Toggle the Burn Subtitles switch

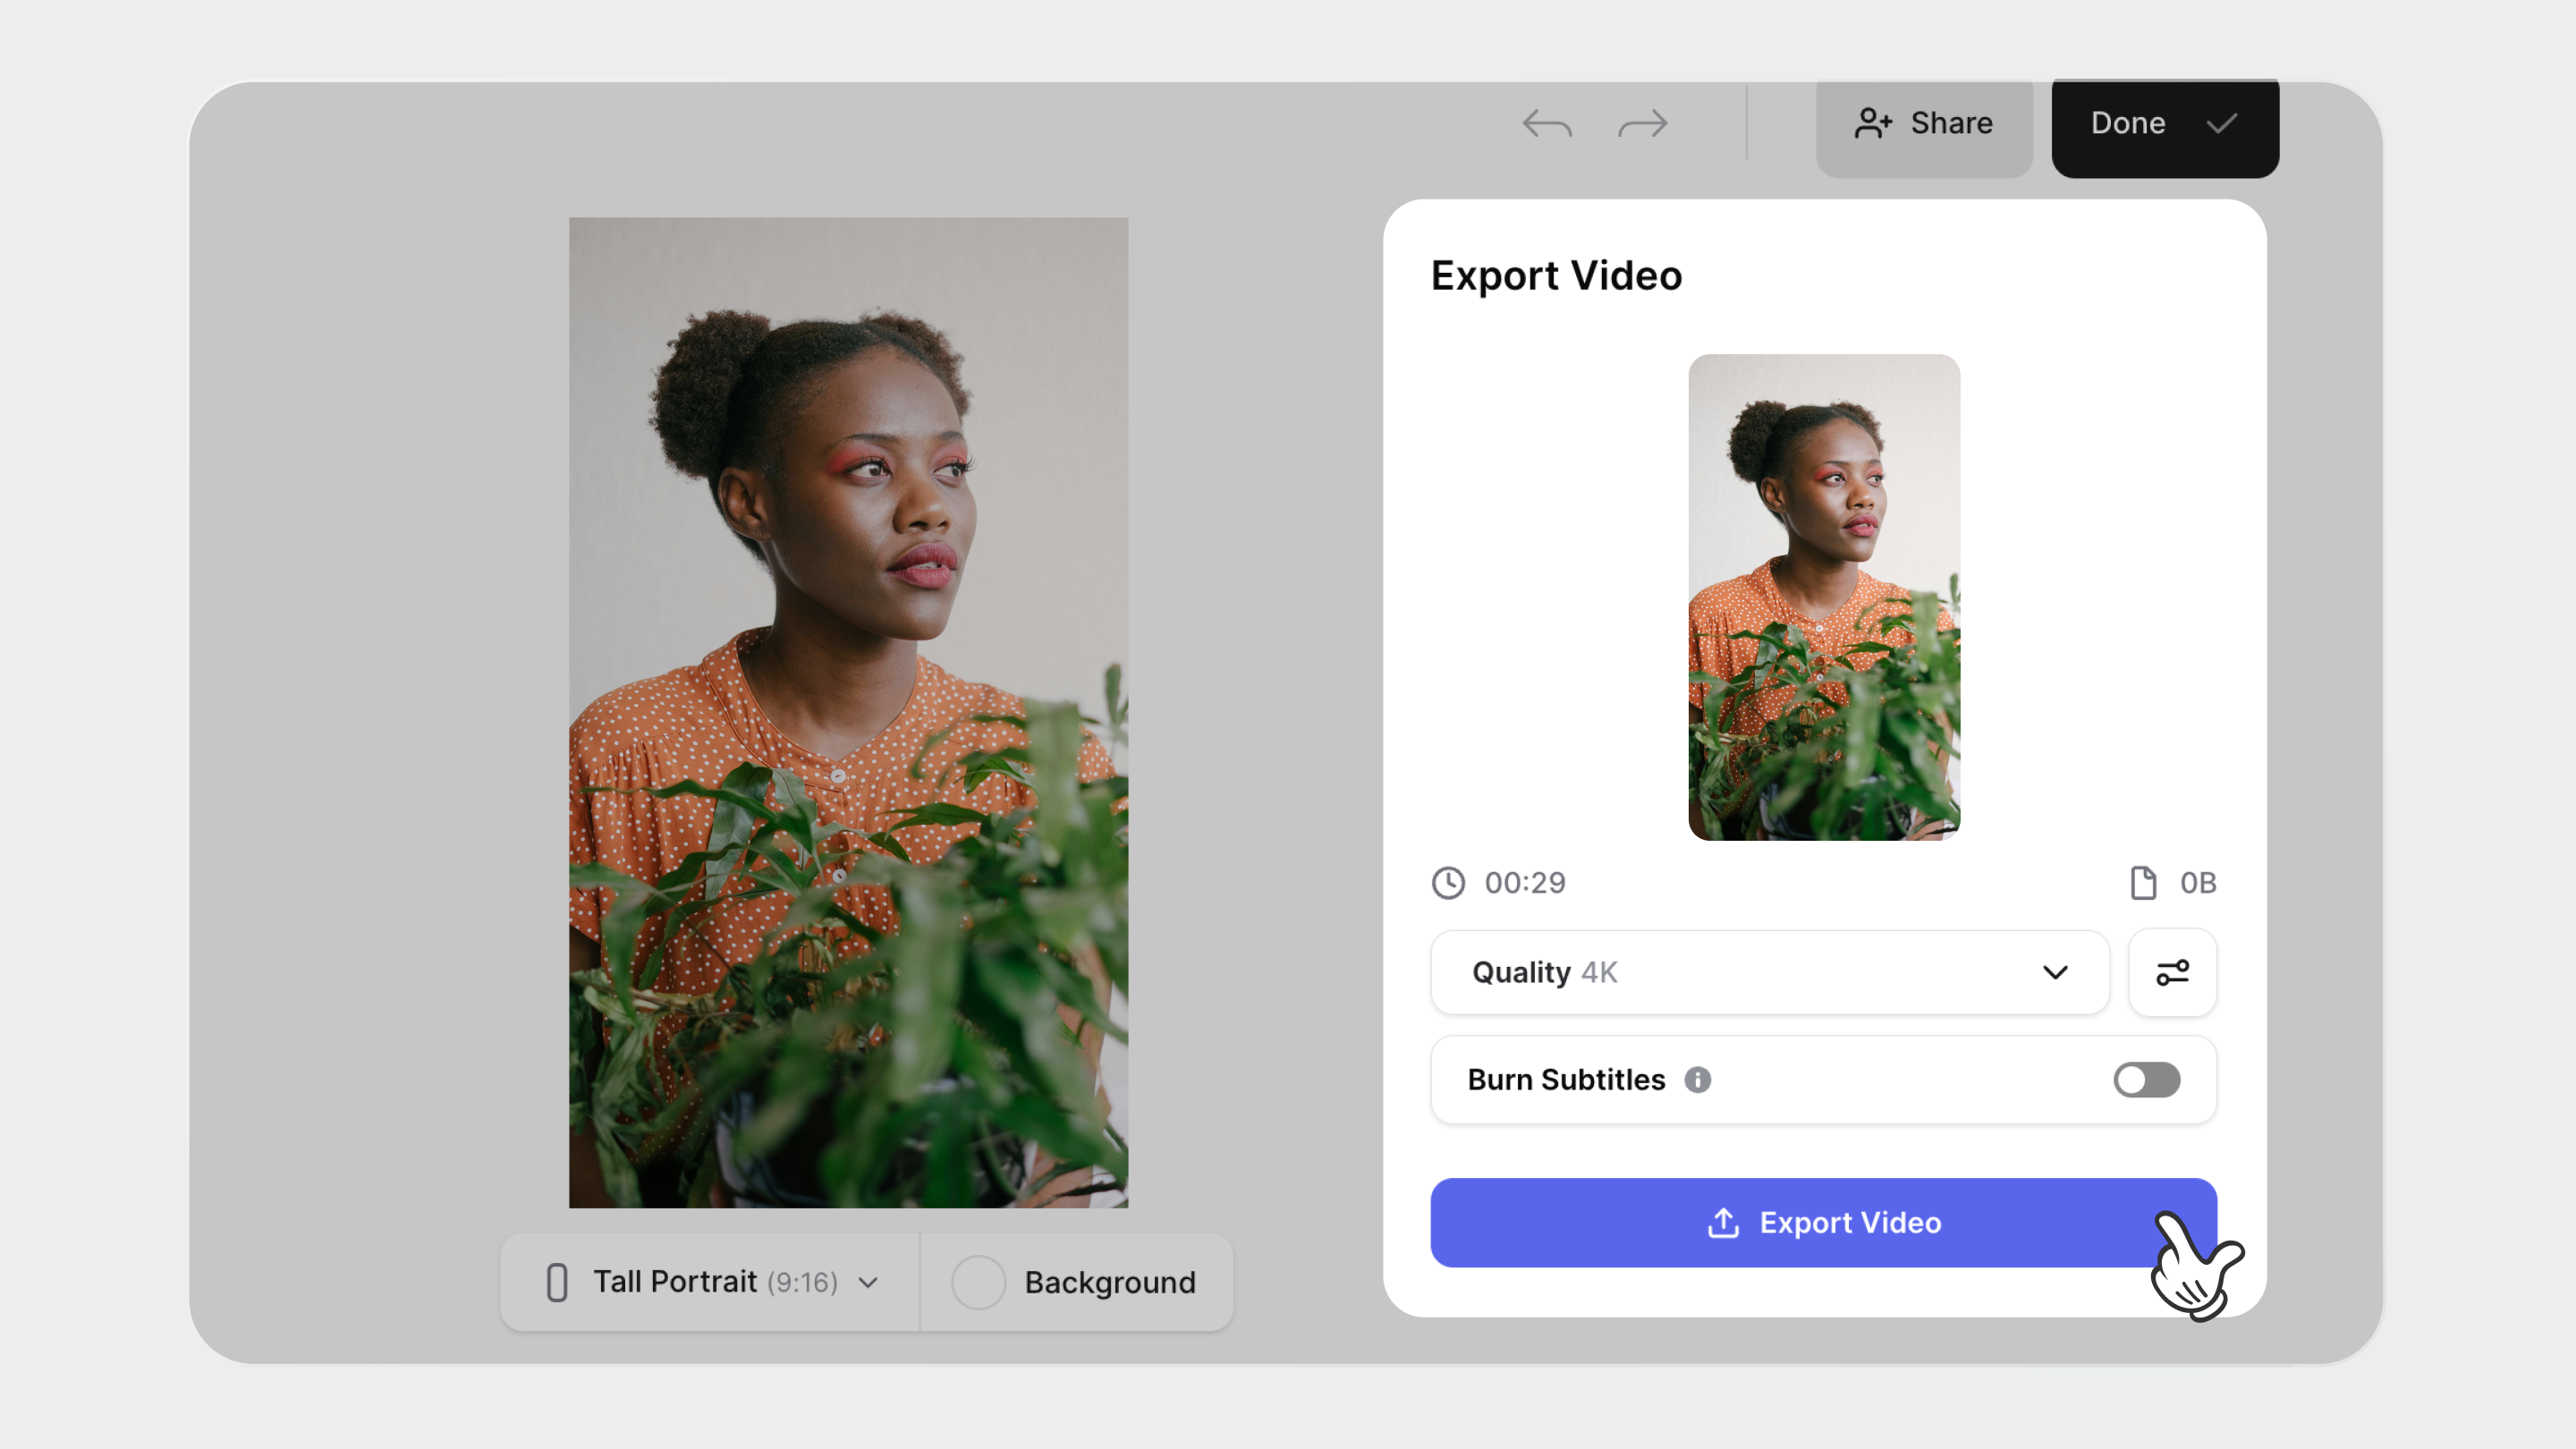[2147, 1080]
